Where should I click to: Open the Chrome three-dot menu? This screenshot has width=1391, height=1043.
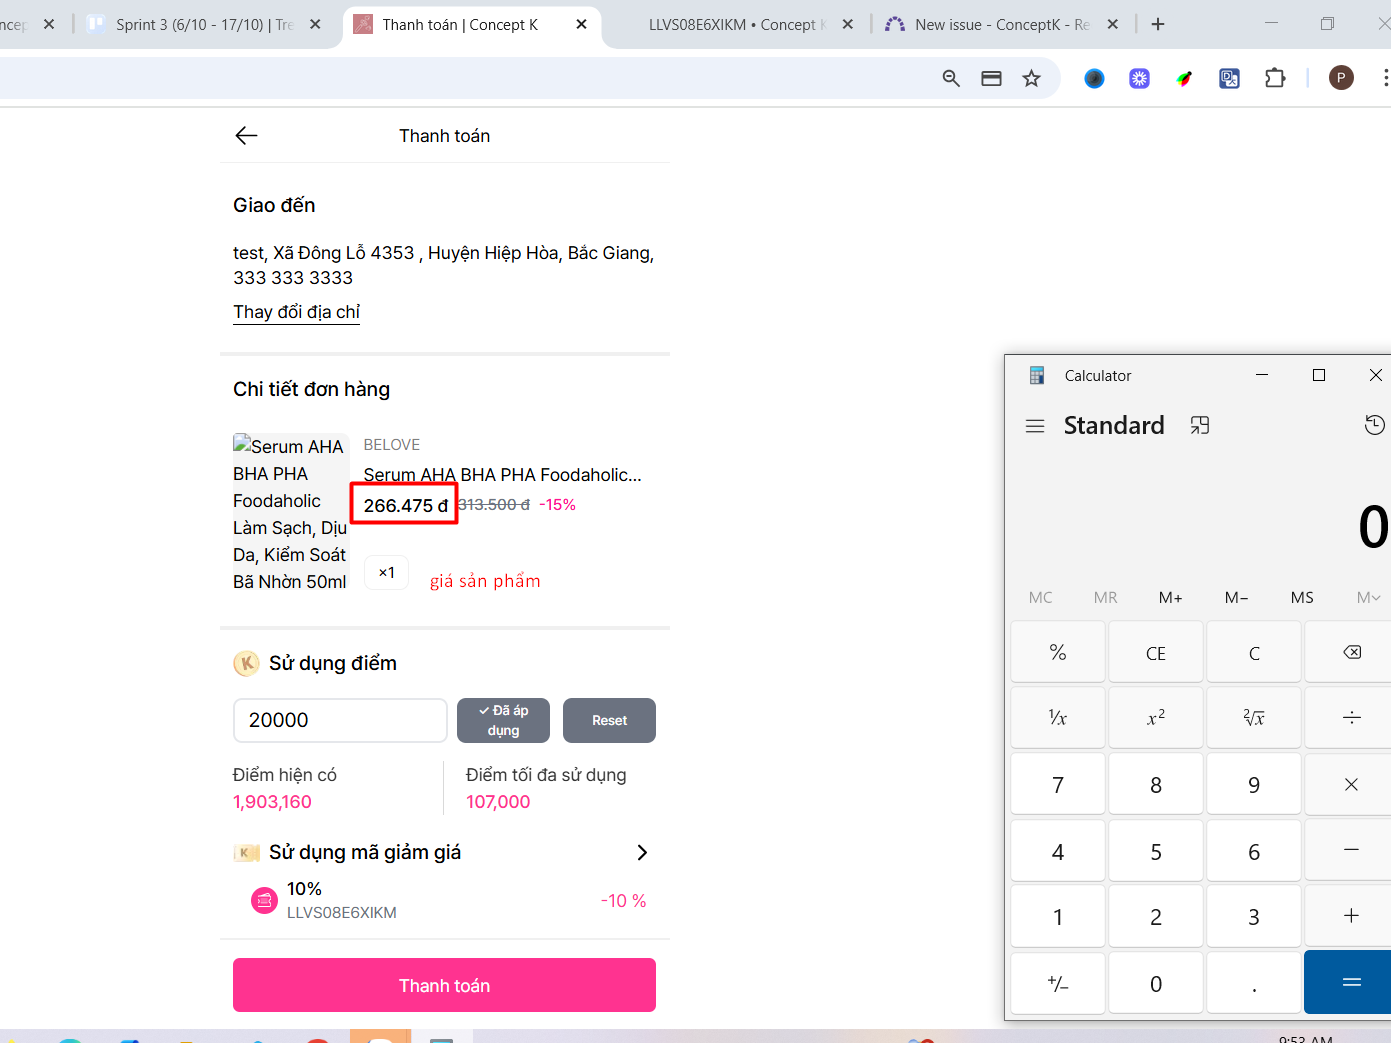click(1384, 78)
